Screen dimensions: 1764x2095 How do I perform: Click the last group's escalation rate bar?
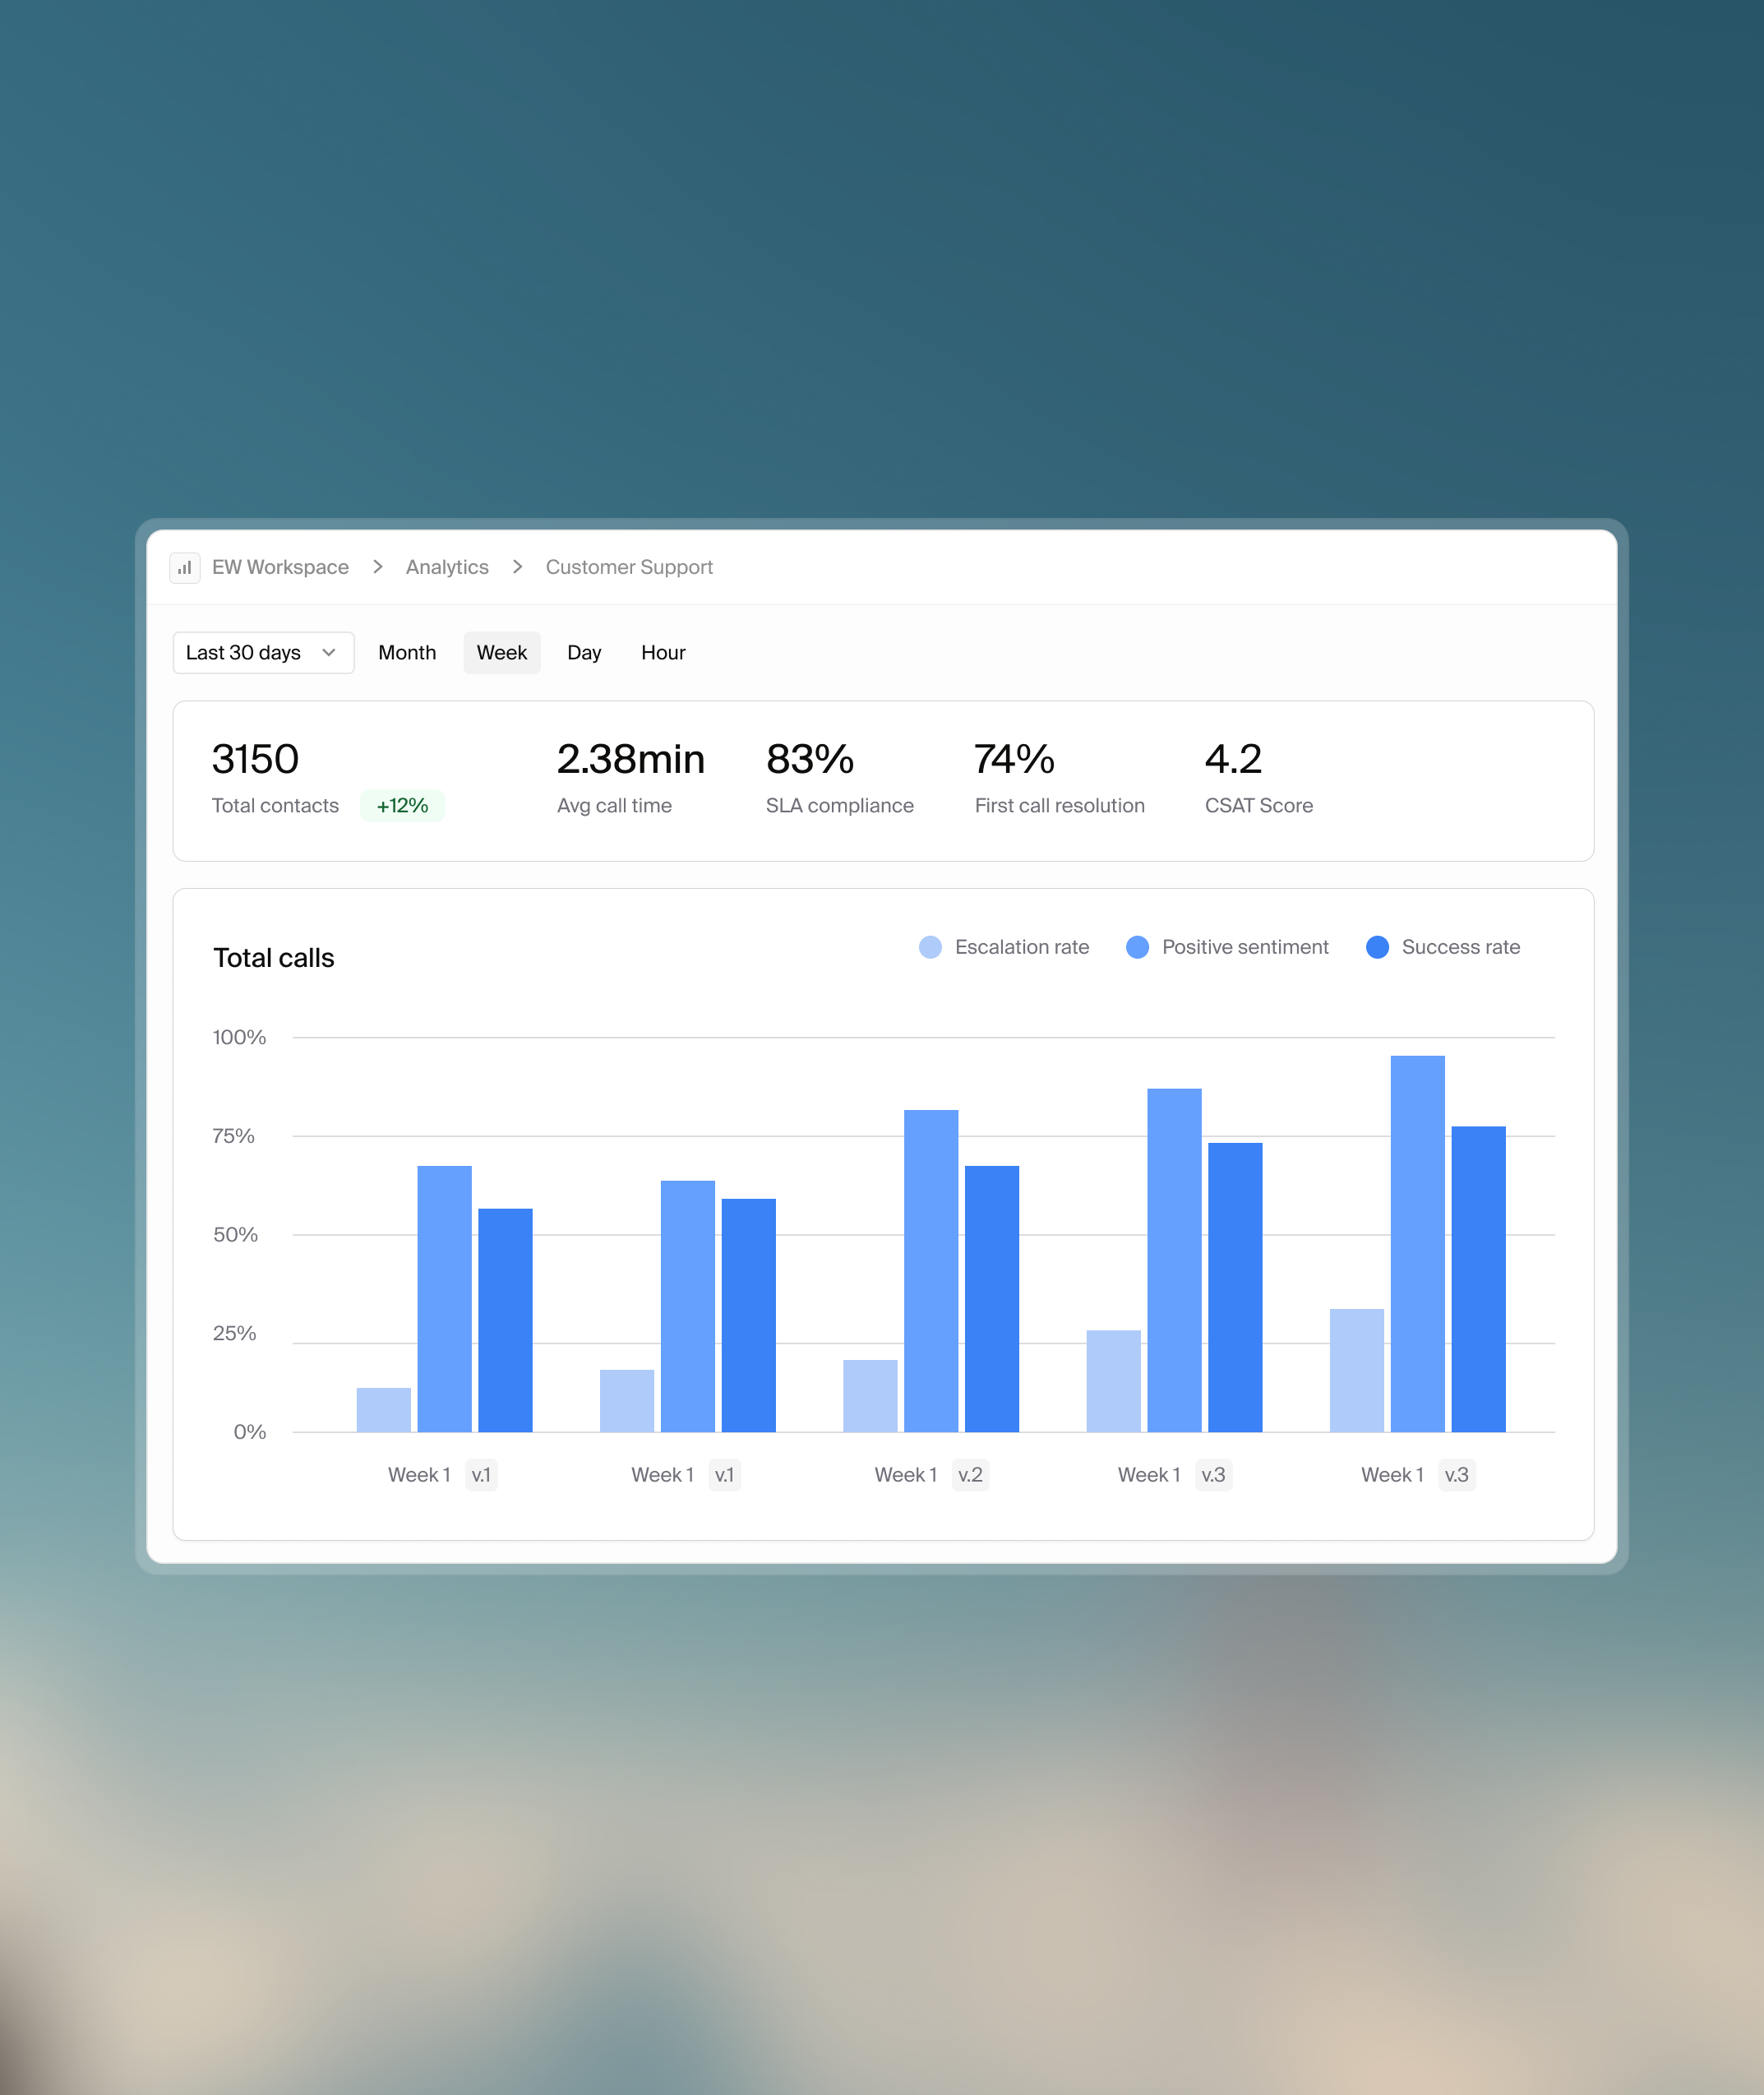[x=1357, y=1370]
